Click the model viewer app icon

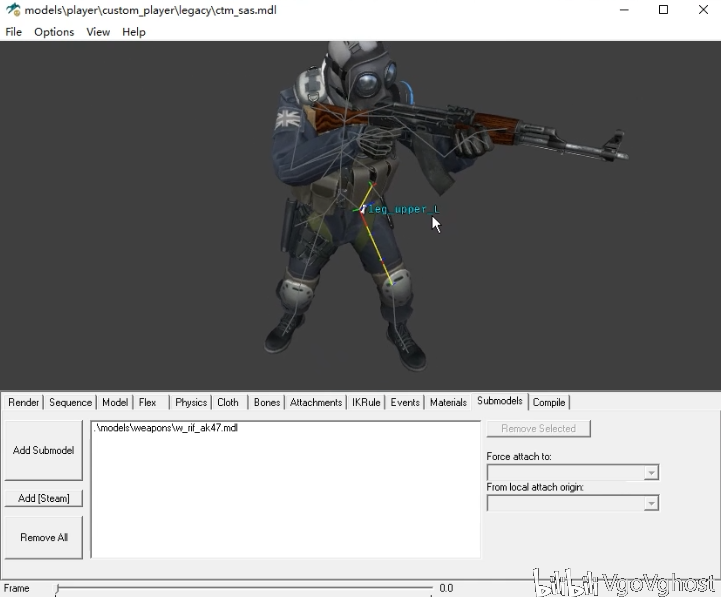(x=13, y=10)
